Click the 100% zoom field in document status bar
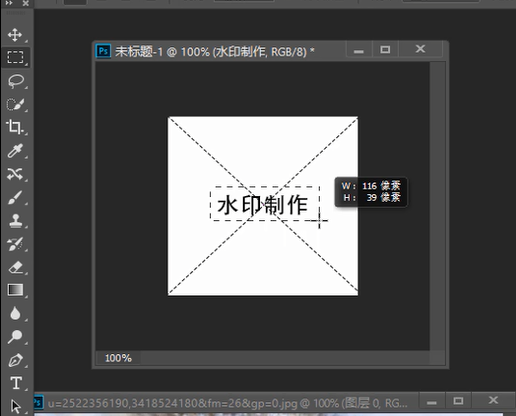Image resolution: width=516 pixels, height=416 pixels. pyautogui.click(x=118, y=358)
